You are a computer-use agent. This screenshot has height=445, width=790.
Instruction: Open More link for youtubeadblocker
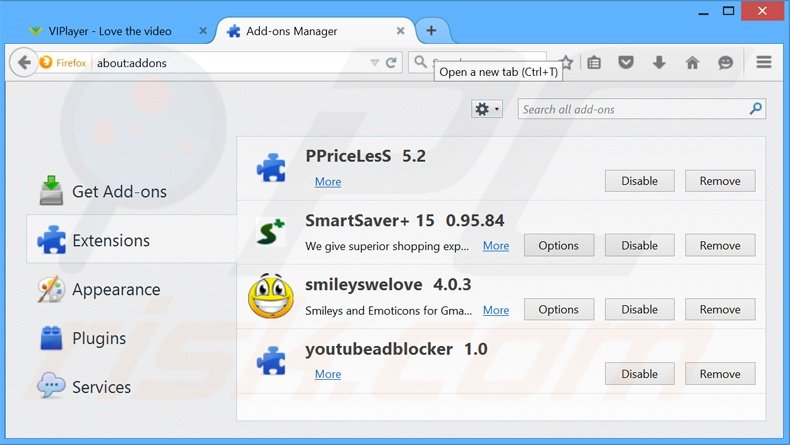pos(328,374)
